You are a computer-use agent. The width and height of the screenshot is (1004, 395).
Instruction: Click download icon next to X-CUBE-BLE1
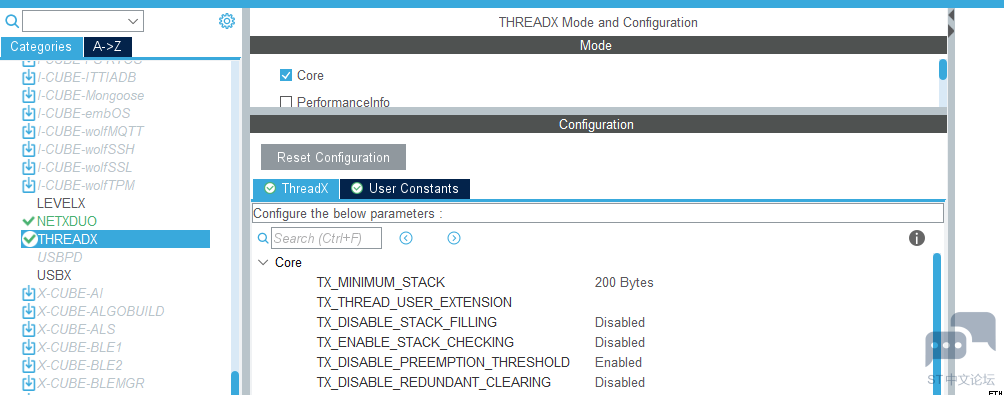point(28,347)
